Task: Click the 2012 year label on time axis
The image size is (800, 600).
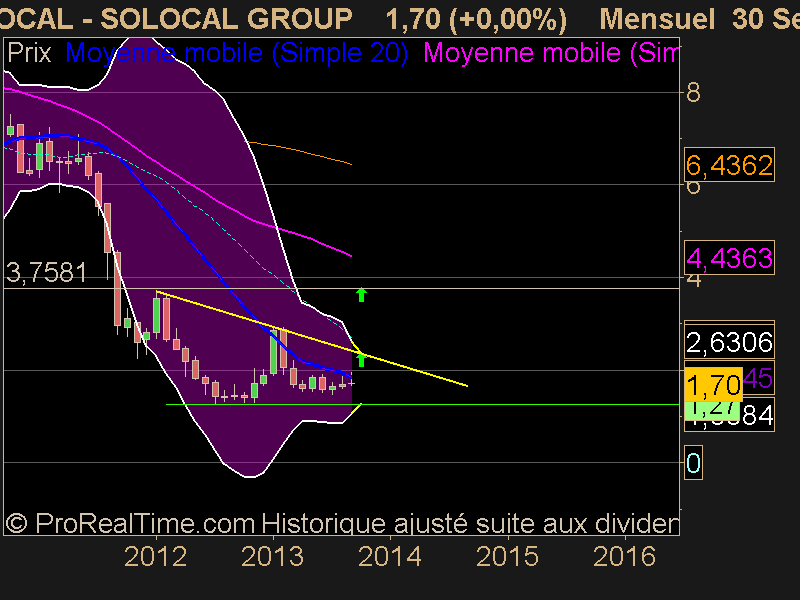Action: tap(156, 556)
